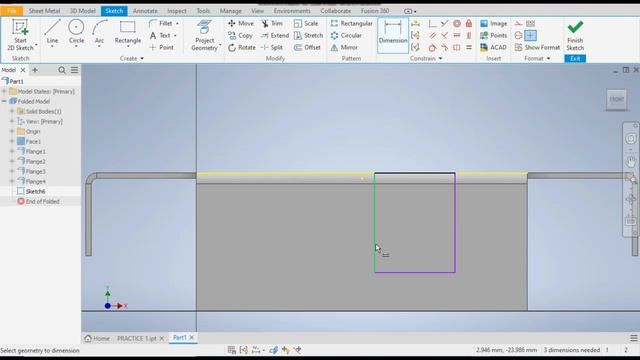Open the Create panel dropdown

coord(132,58)
